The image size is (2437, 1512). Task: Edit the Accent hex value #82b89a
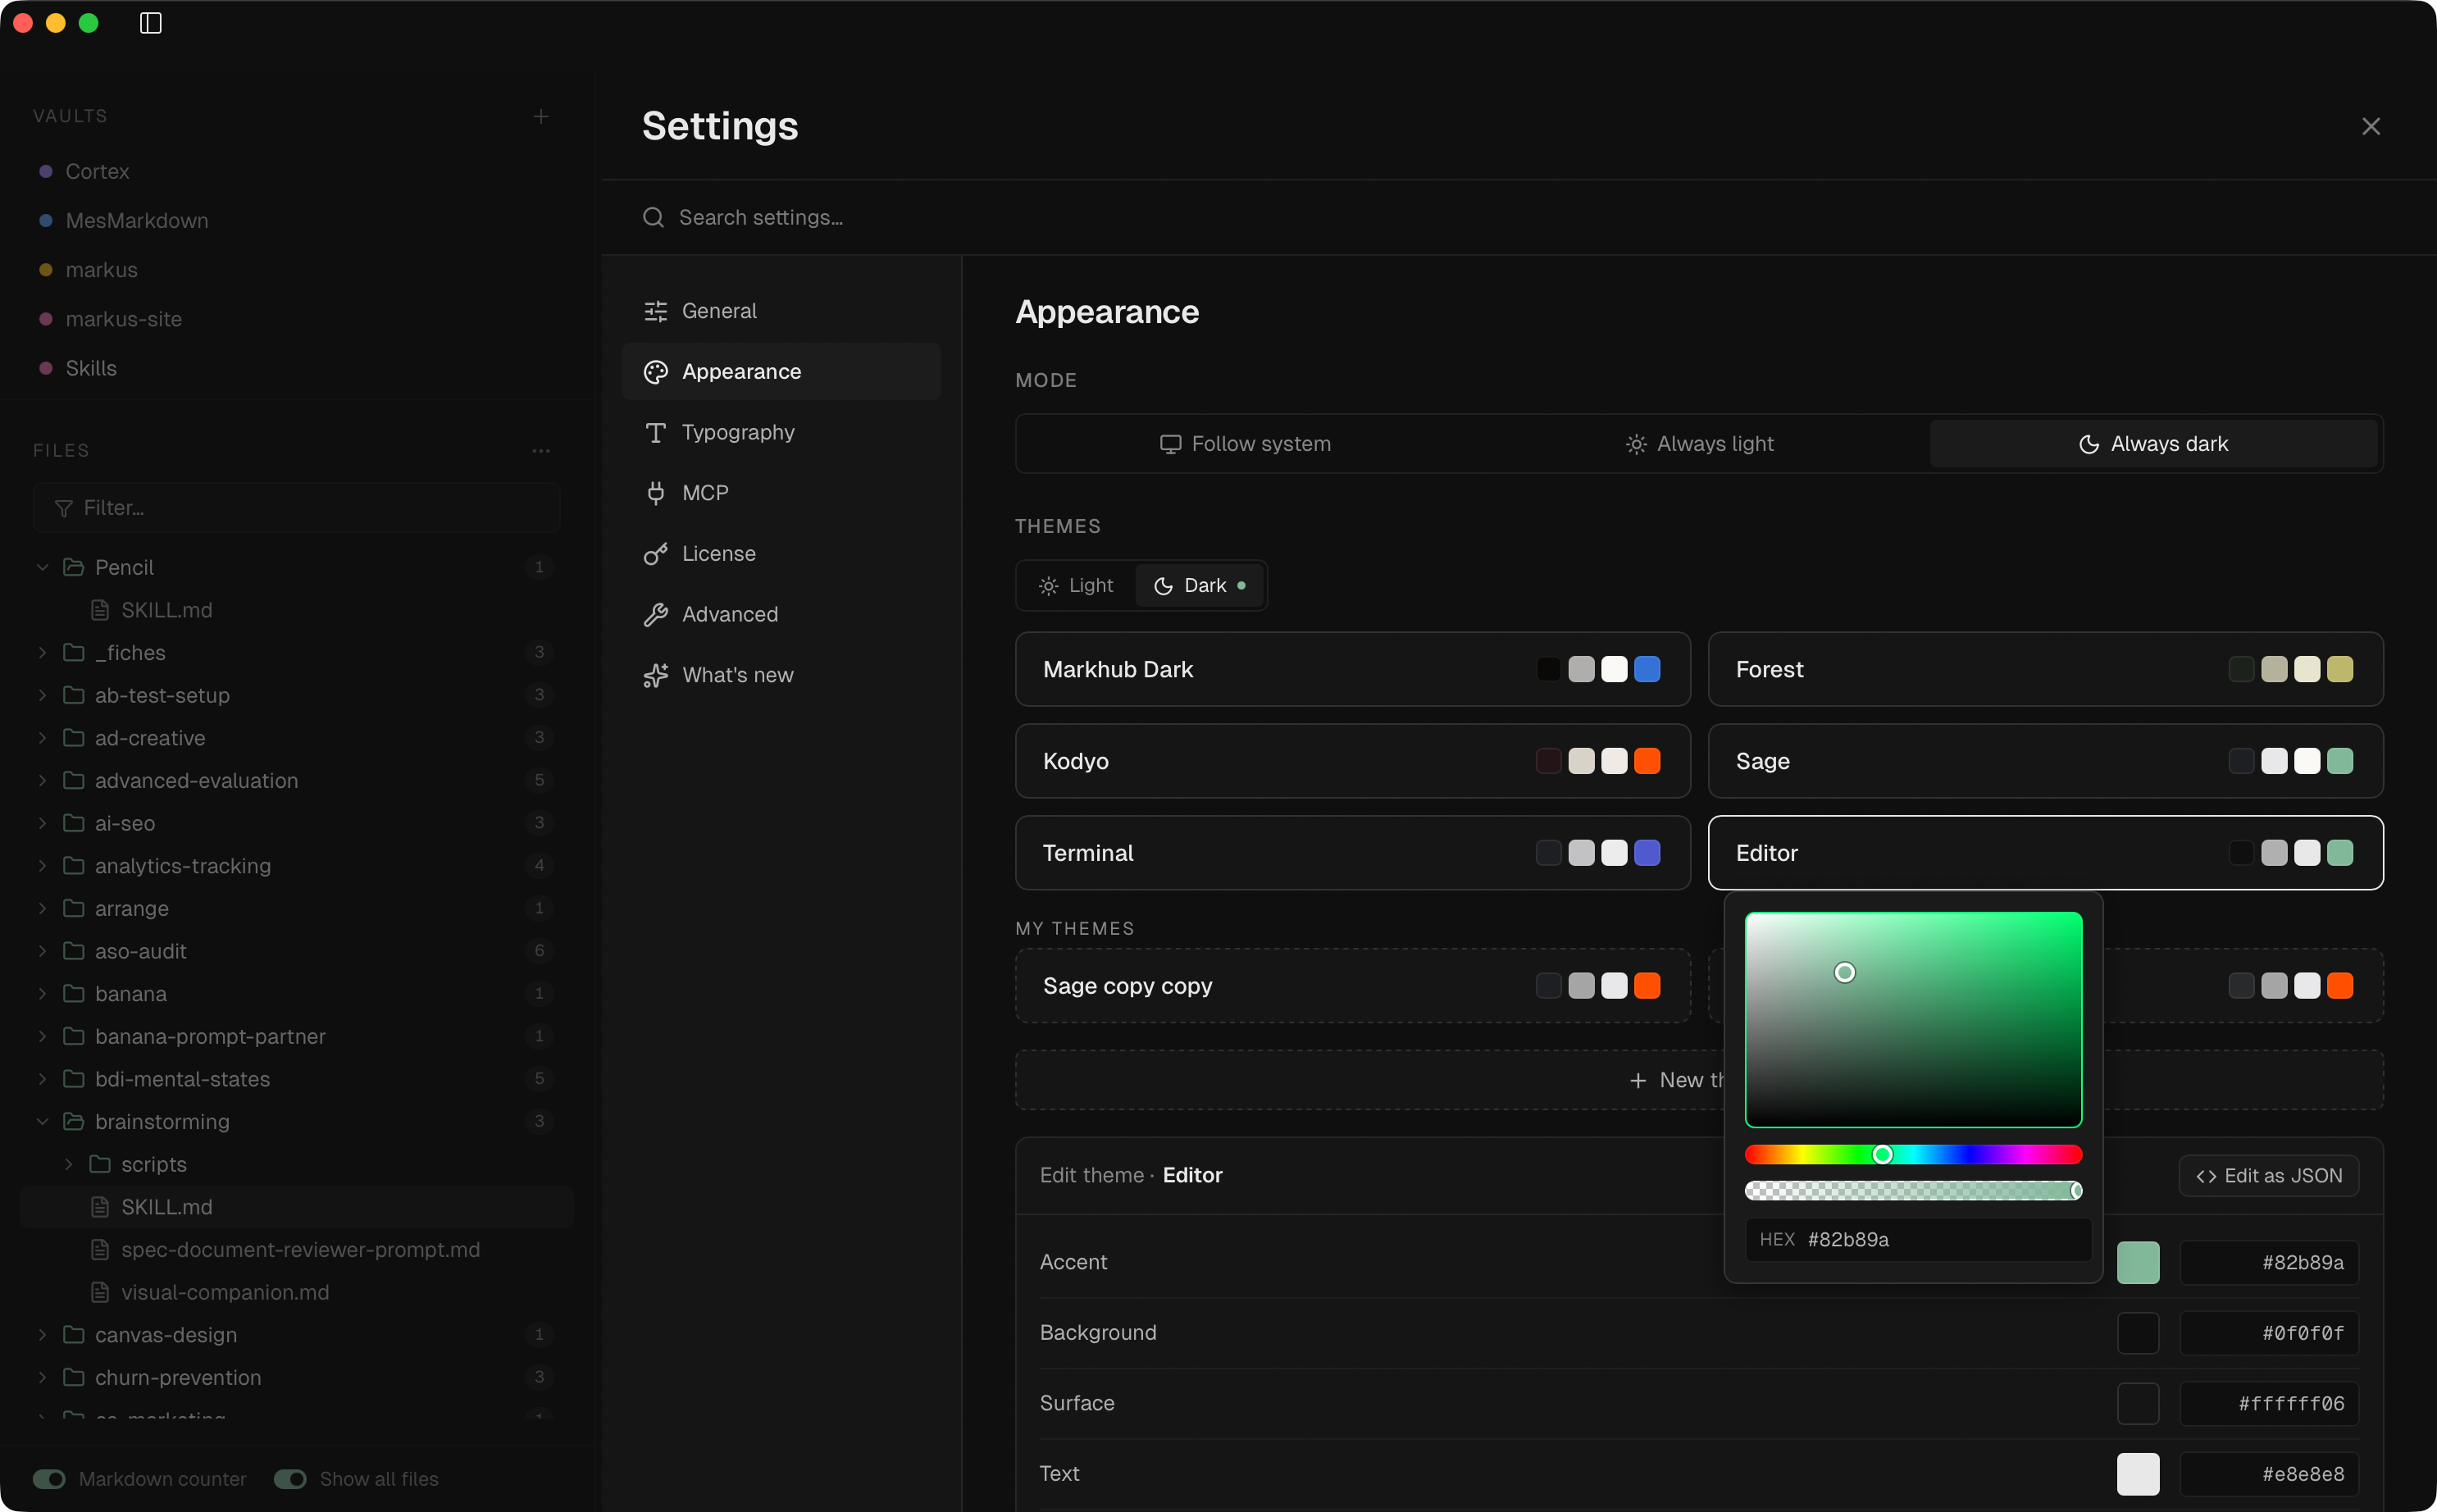2269,1263
